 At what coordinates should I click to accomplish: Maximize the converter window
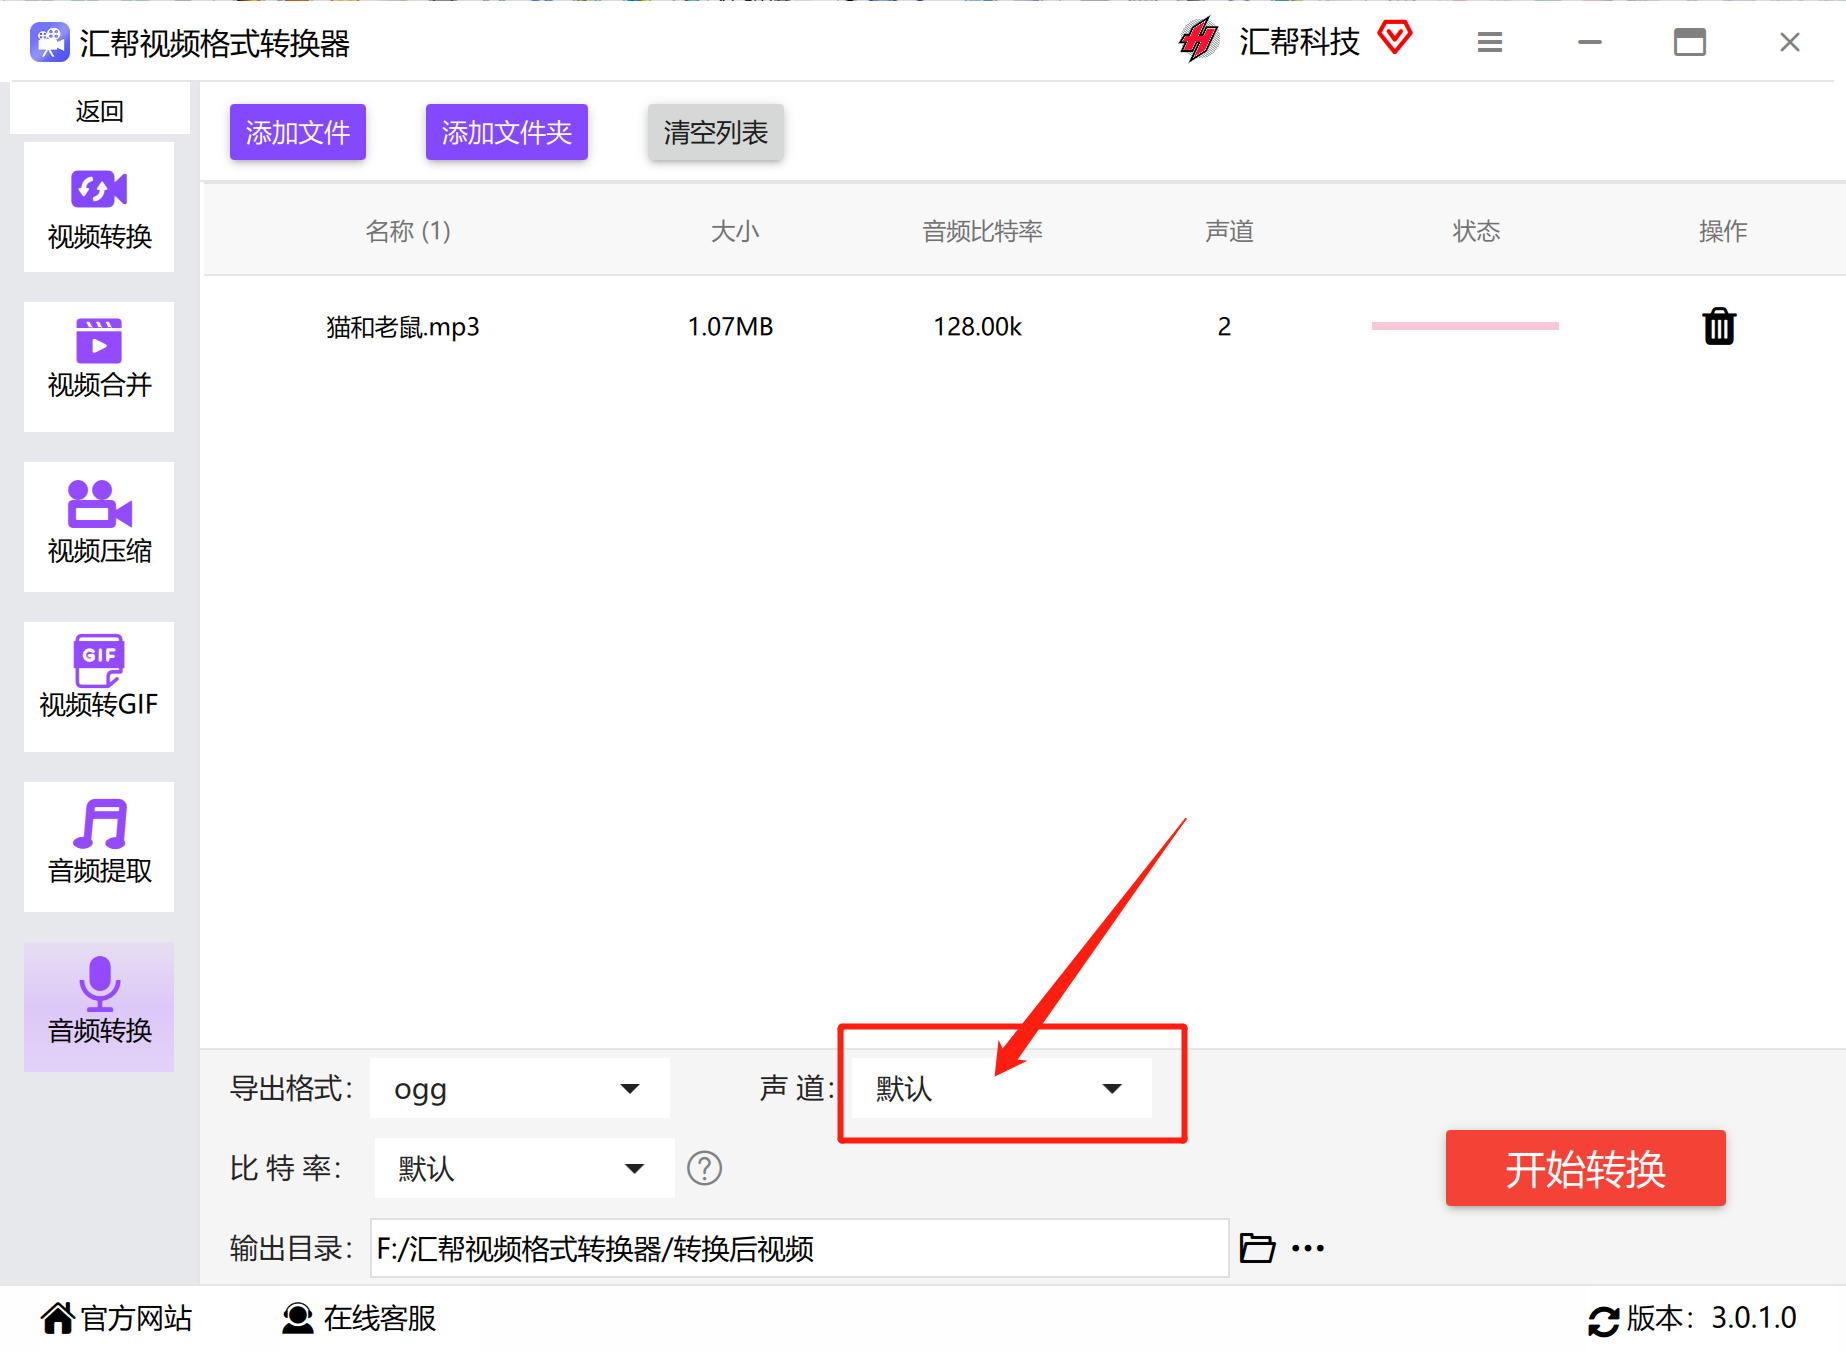pyautogui.click(x=1690, y=42)
